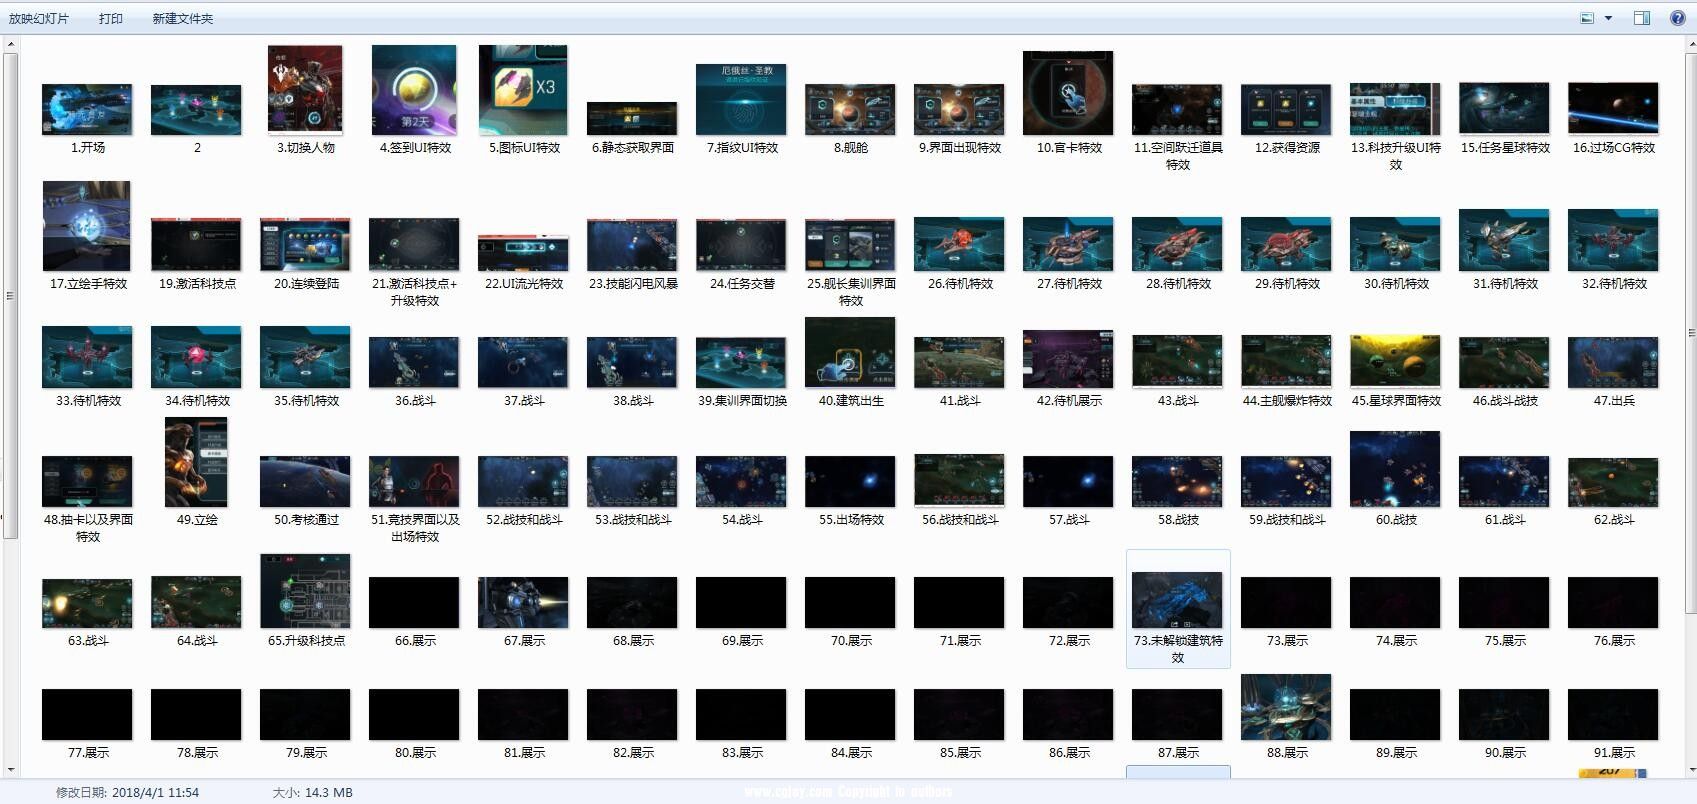Select the 34.待机特效 thumbnail
1697x804 pixels.
[x=196, y=357]
